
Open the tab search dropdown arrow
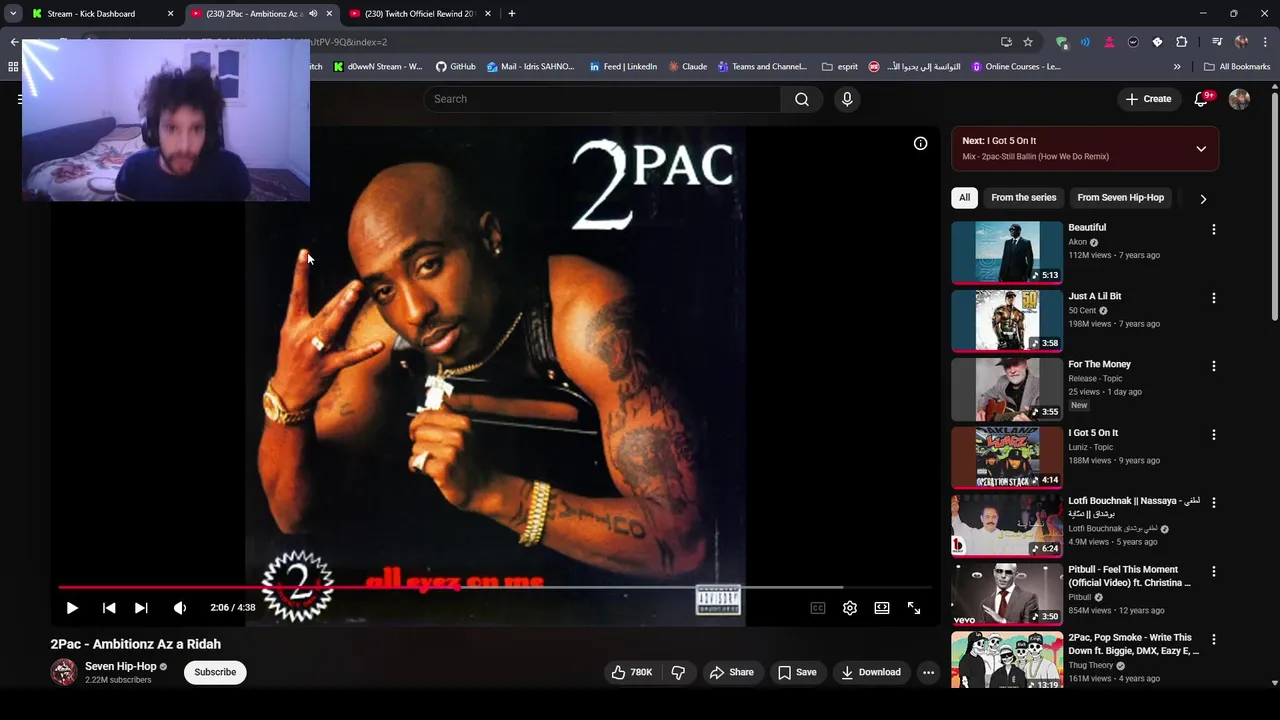(x=13, y=14)
